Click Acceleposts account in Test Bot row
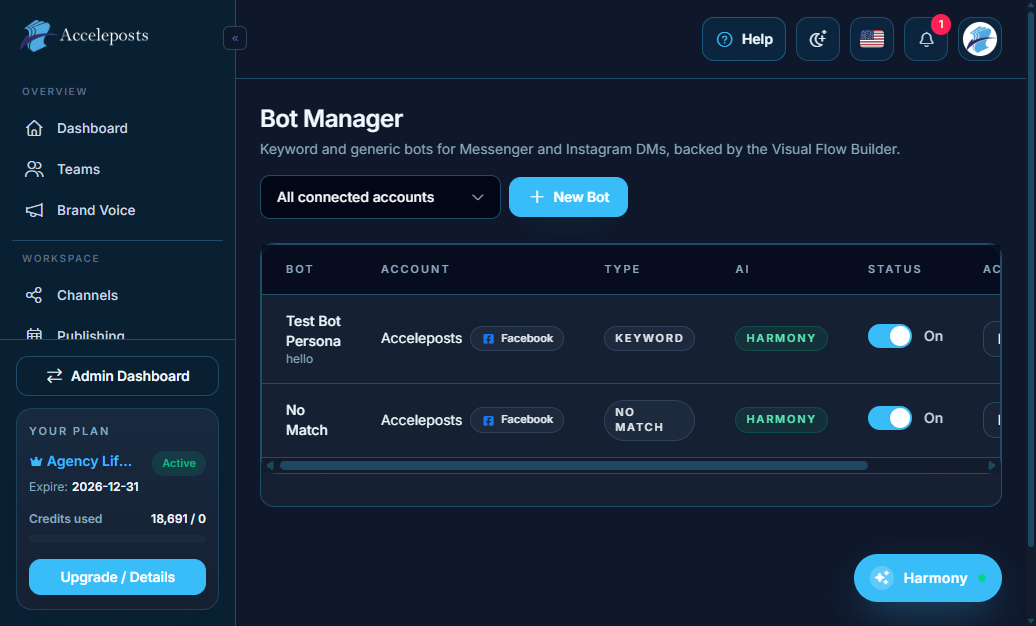1036x626 pixels. point(422,338)
